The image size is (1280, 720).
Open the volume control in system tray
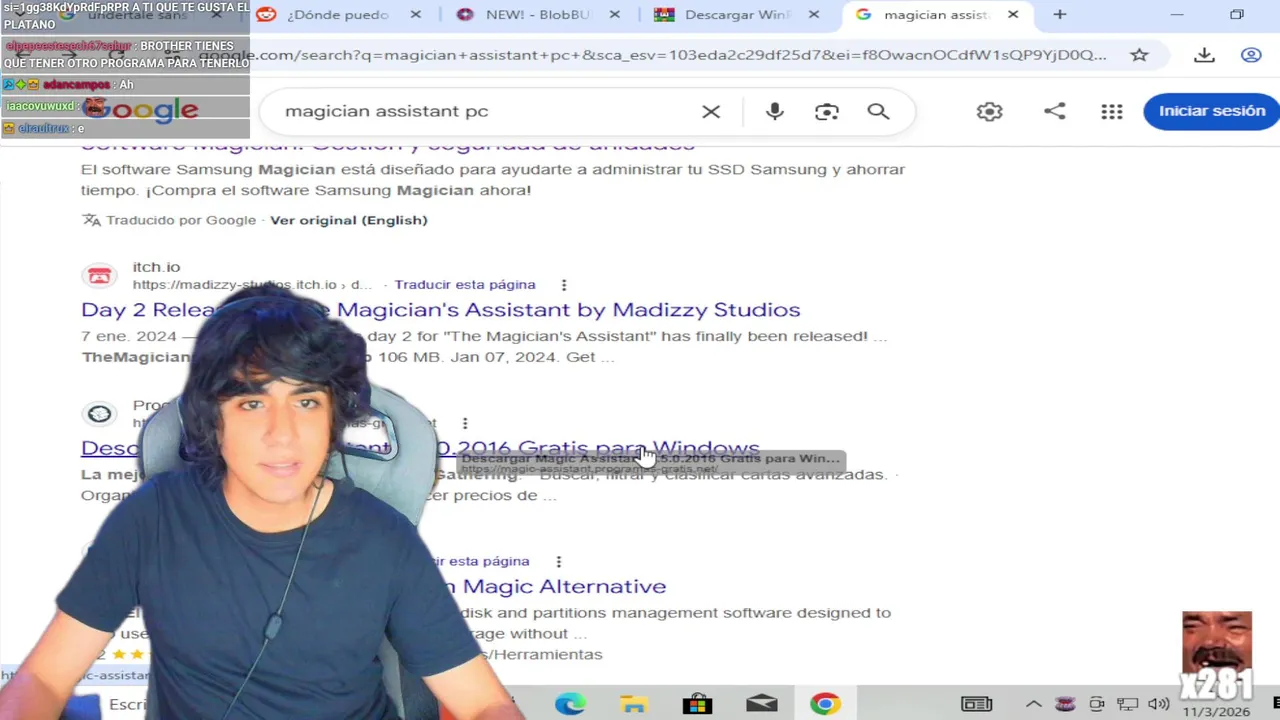pyautogui.click(x=1159, y=704)
